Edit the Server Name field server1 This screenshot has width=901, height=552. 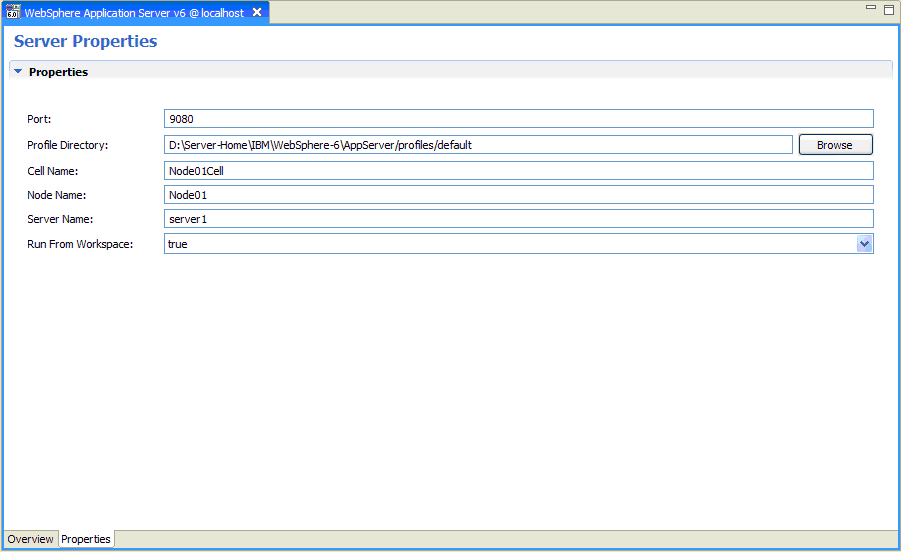tap(518, 219)
